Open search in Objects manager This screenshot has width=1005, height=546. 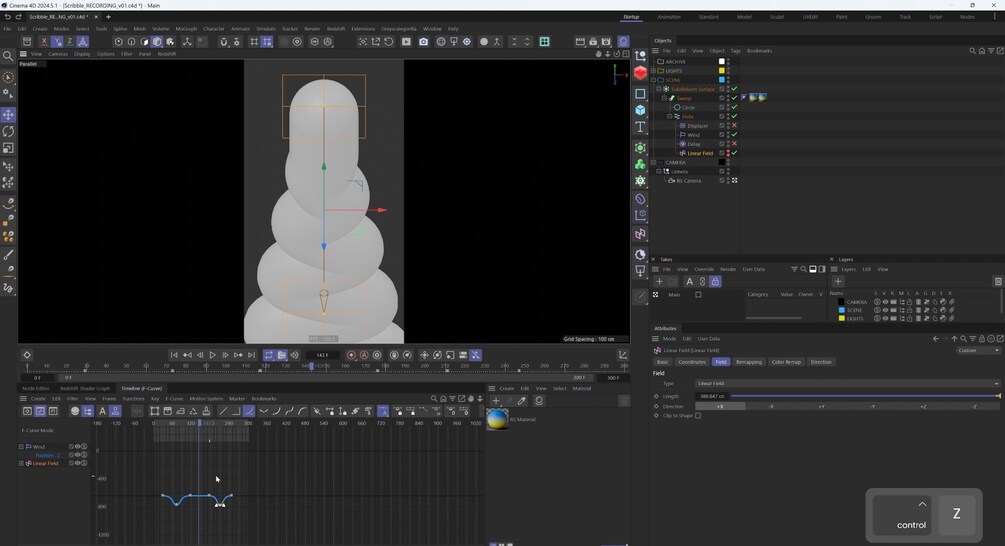[972, 51]
